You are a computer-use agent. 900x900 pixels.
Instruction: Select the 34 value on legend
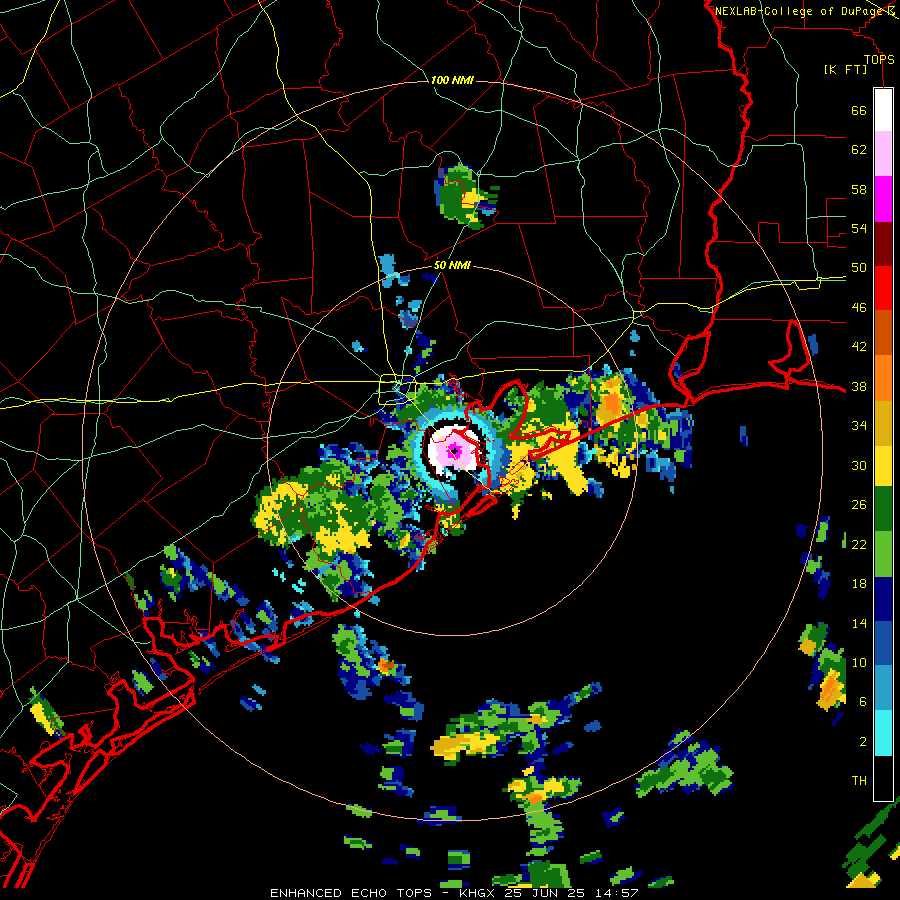[x=859, y=425]
